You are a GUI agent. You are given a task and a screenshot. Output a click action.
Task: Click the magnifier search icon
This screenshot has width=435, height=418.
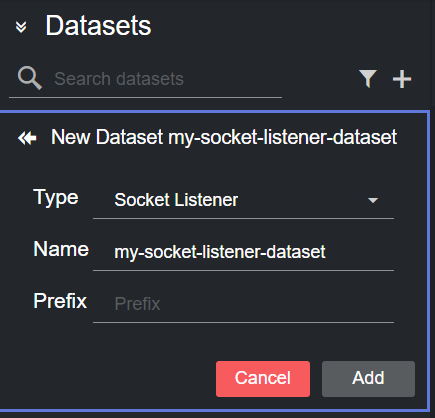30,78
